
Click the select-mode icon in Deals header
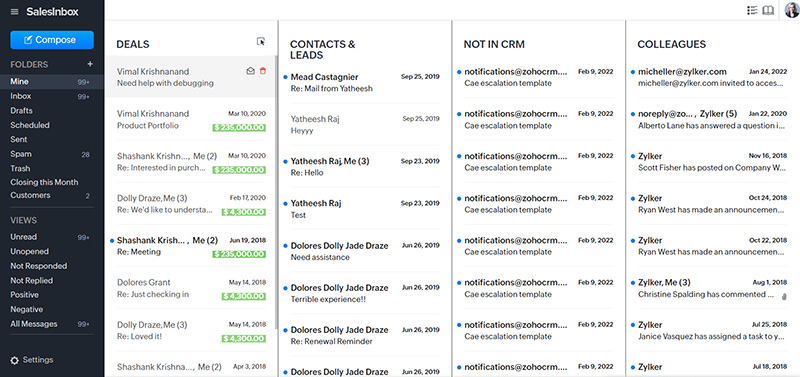point(261,42)
